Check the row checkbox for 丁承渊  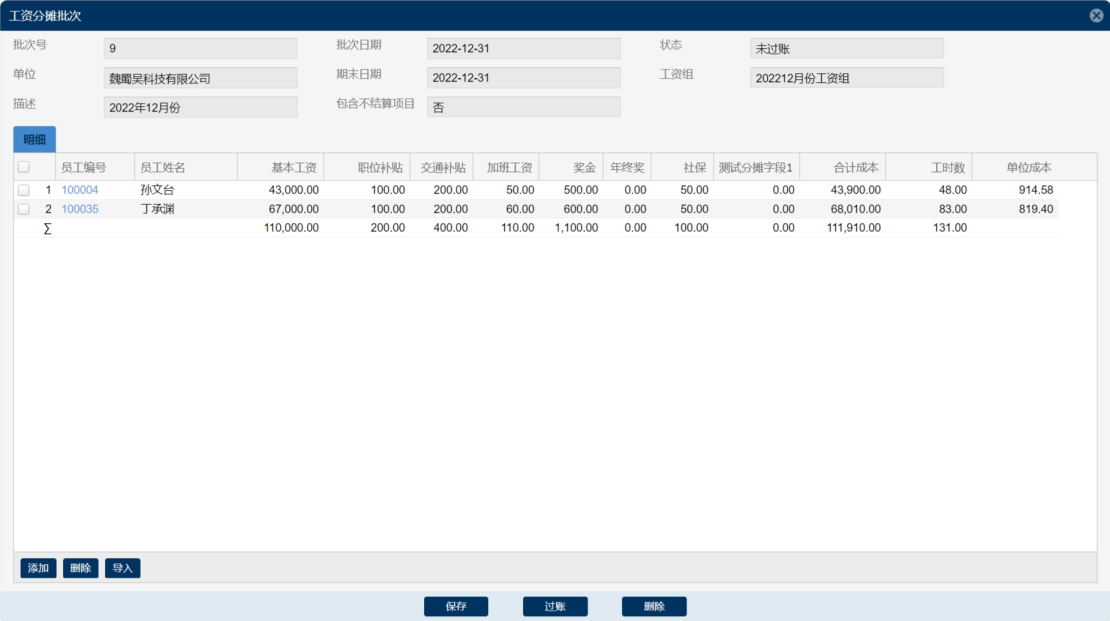pos(23,209)
